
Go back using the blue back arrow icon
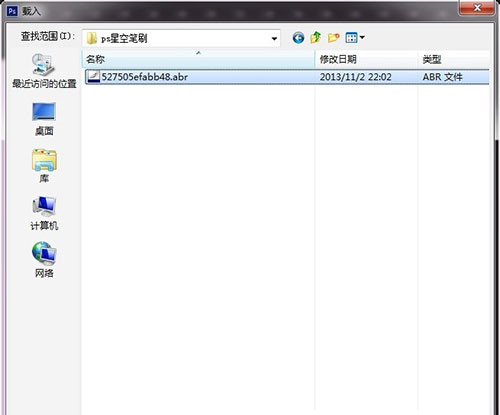pyautogui.click(x=298, y=38)
